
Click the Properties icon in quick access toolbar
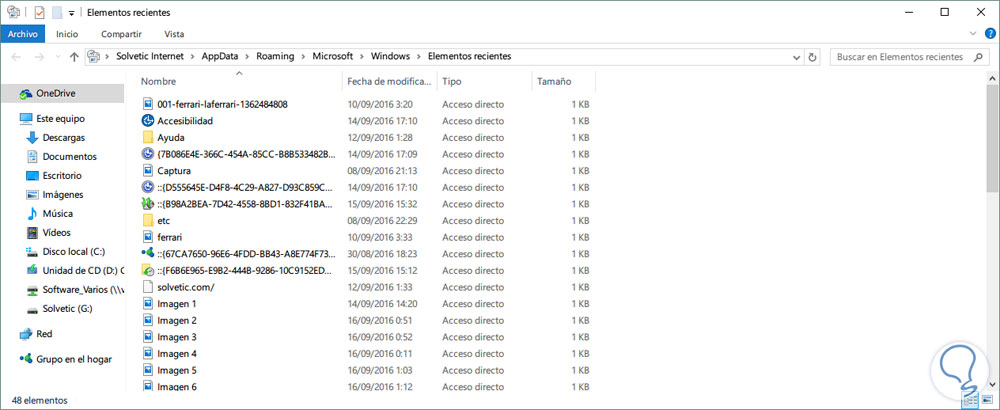click(40, 12)
